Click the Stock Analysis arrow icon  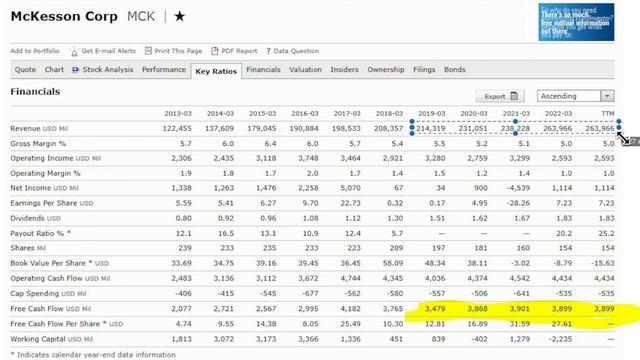[76, 69]
